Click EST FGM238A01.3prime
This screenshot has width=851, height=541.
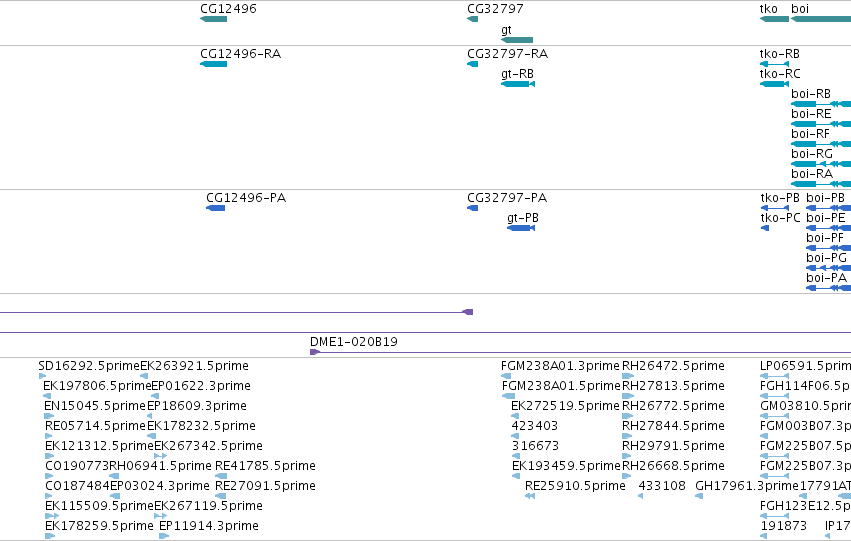[x=560, y=366]
